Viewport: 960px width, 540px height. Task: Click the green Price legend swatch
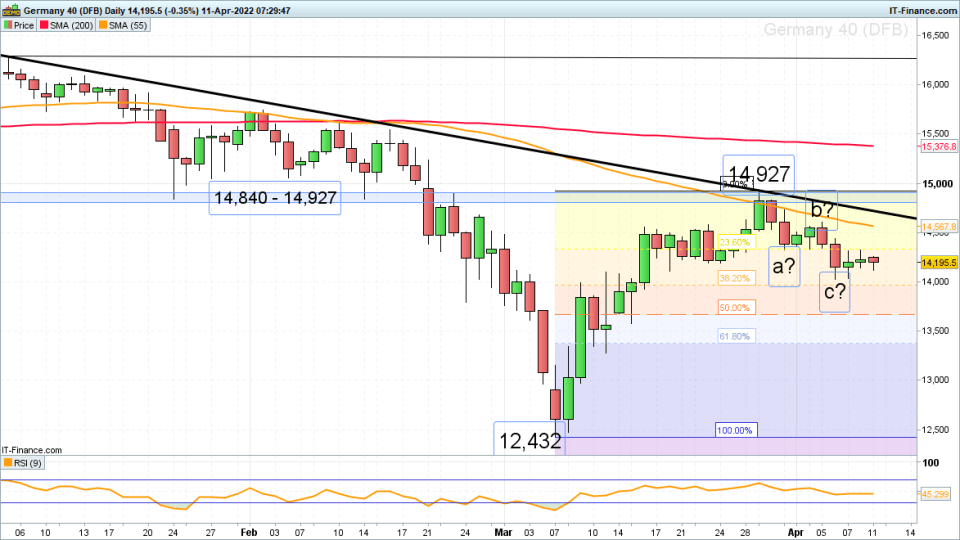coord(8,25)
